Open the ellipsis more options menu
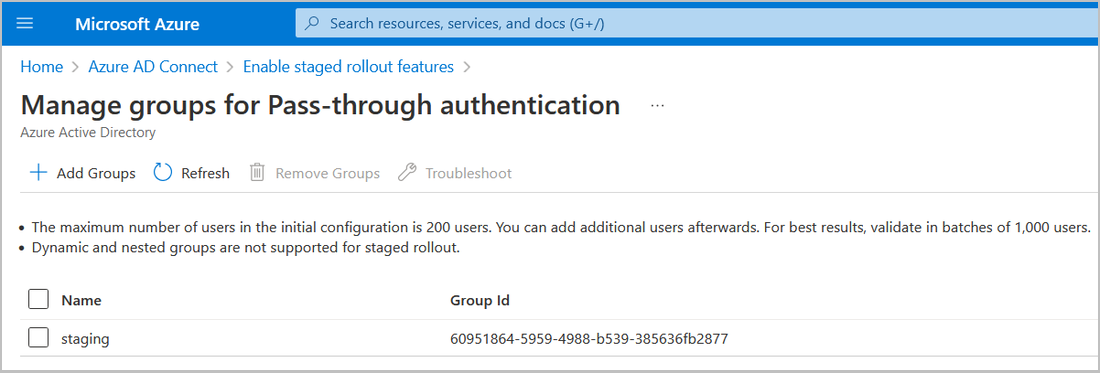This screenshot has height=373, width=1100. pos(657,106)
